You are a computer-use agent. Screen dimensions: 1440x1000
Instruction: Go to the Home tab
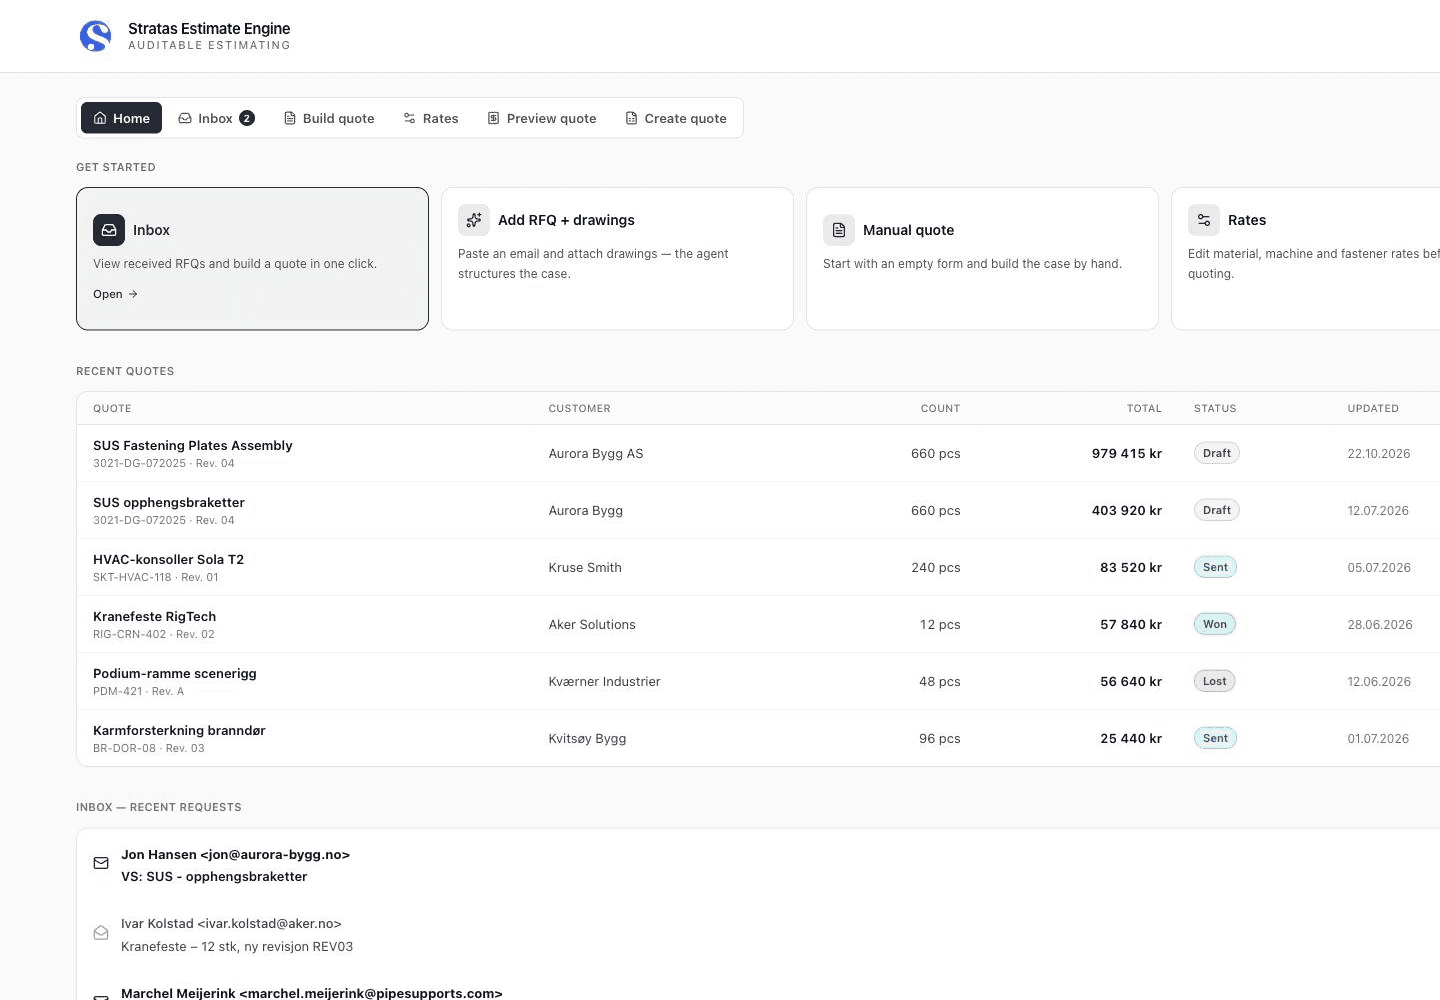click(121, 118)
